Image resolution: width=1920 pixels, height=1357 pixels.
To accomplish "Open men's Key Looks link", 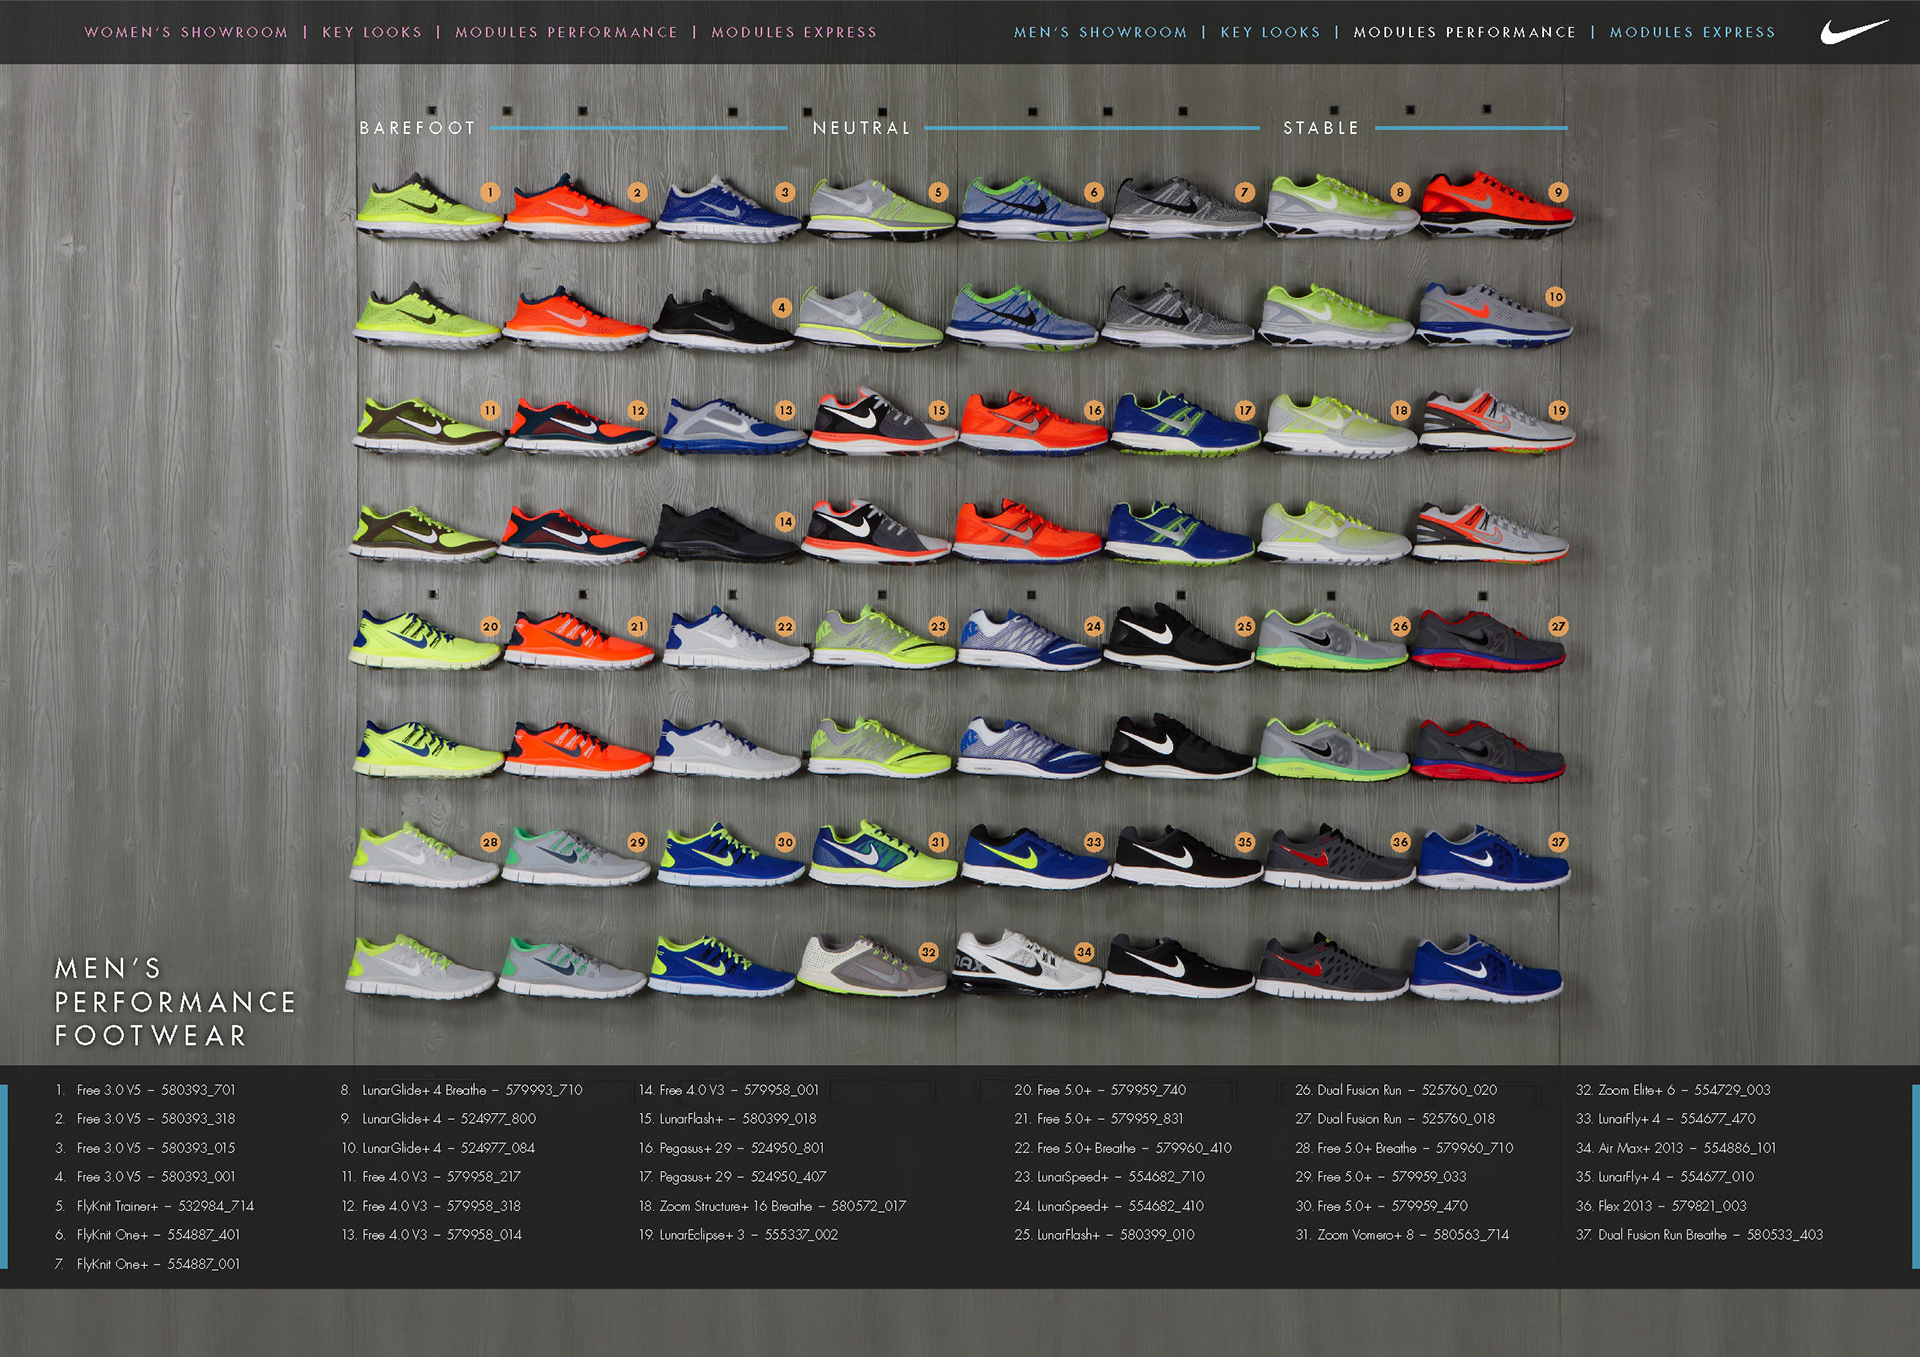I will (x=1270, y=32).
